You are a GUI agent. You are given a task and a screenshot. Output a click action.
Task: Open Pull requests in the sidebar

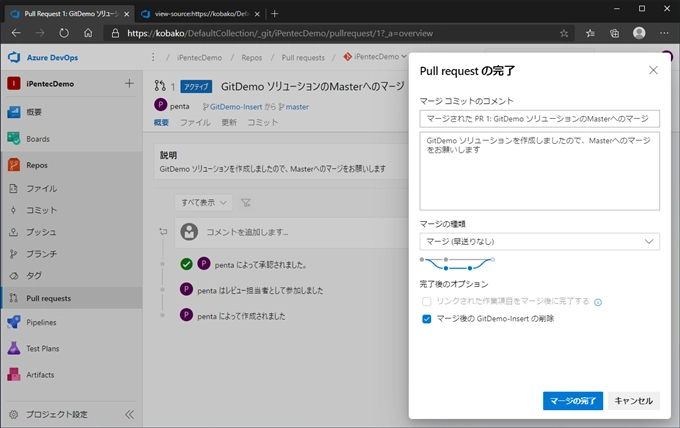[72, 298]
